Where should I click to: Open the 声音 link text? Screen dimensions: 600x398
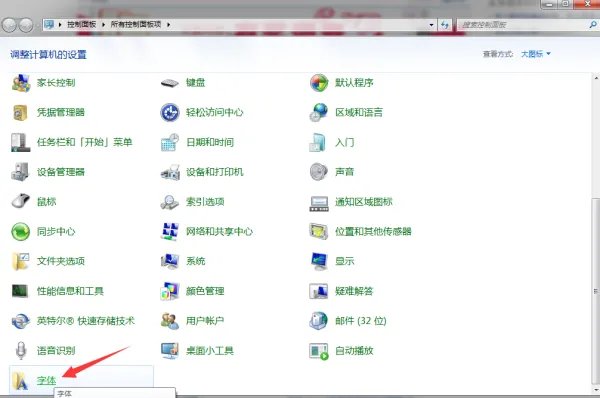(344, 172)
